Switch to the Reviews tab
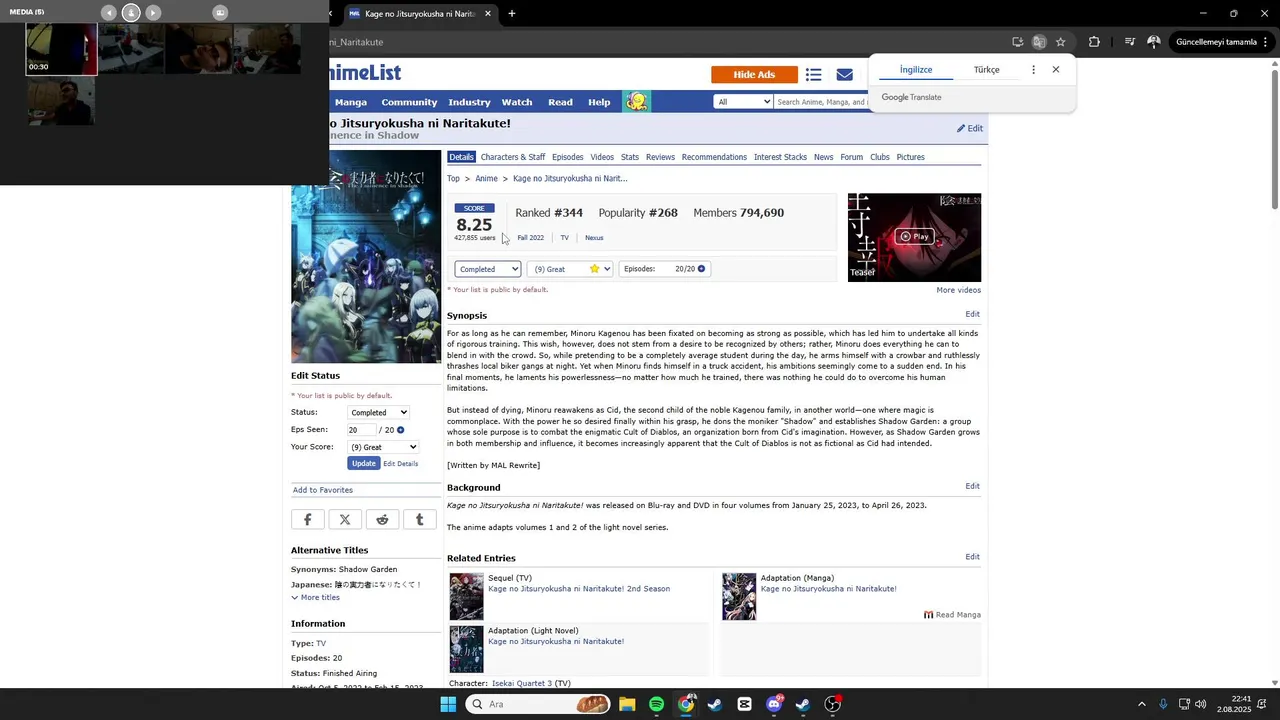This screenshot has height=720, width=1280. (660, 157)
